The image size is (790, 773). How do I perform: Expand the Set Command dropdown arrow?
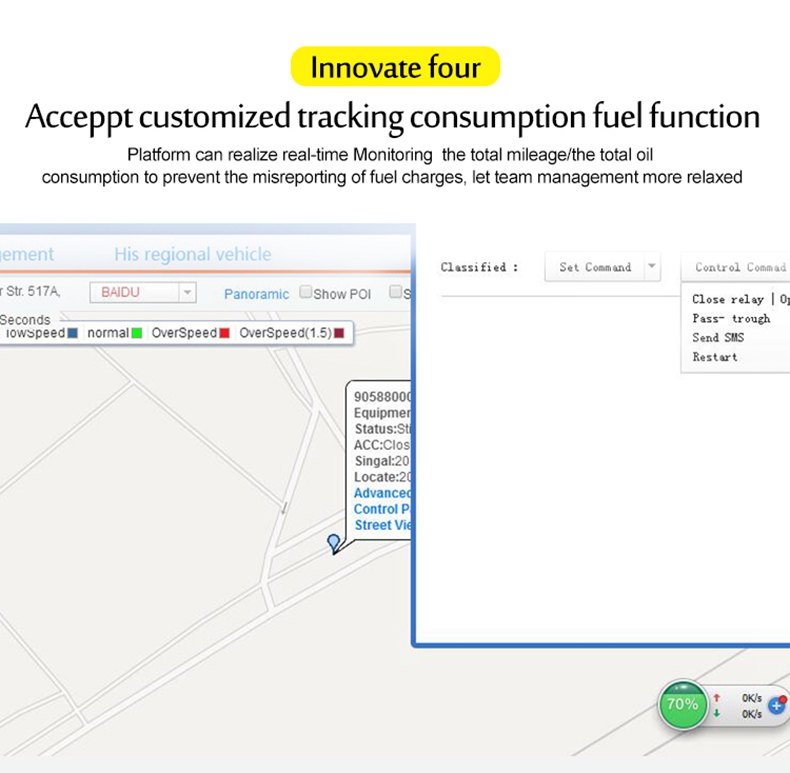click(651, 266)
